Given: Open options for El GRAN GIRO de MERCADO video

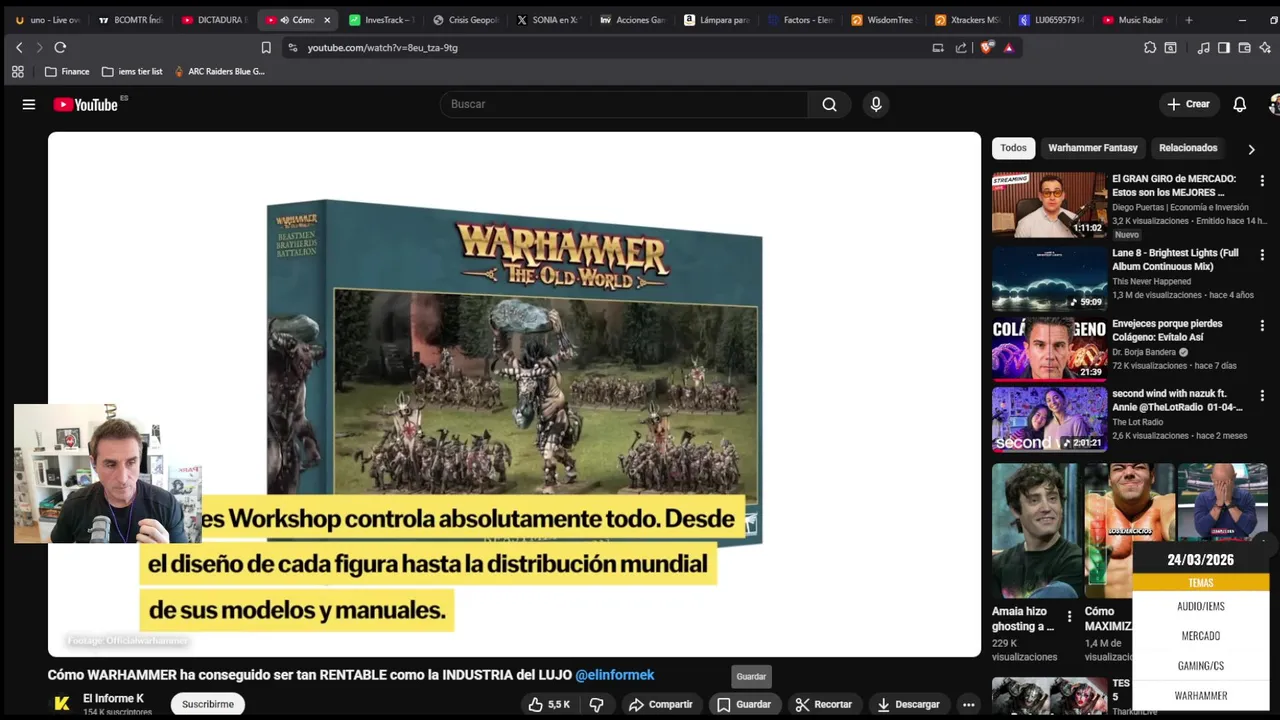Looking at the screenshot, I should click(x=1262, y=181).
